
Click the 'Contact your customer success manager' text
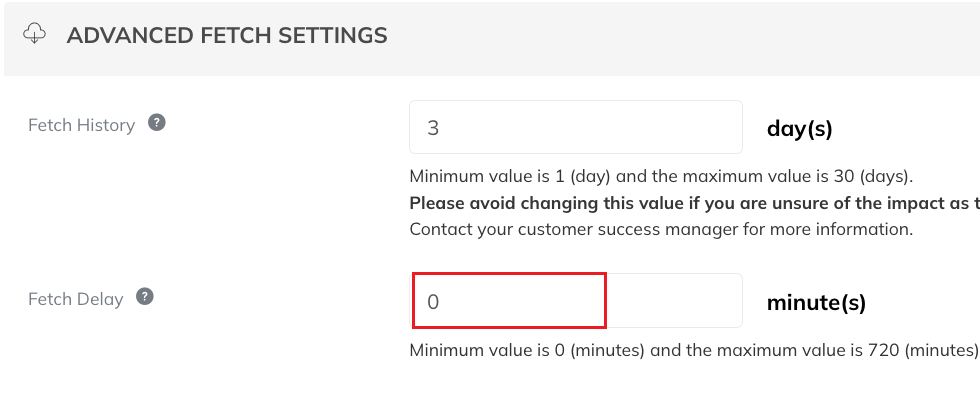click(x=574, y=229)
